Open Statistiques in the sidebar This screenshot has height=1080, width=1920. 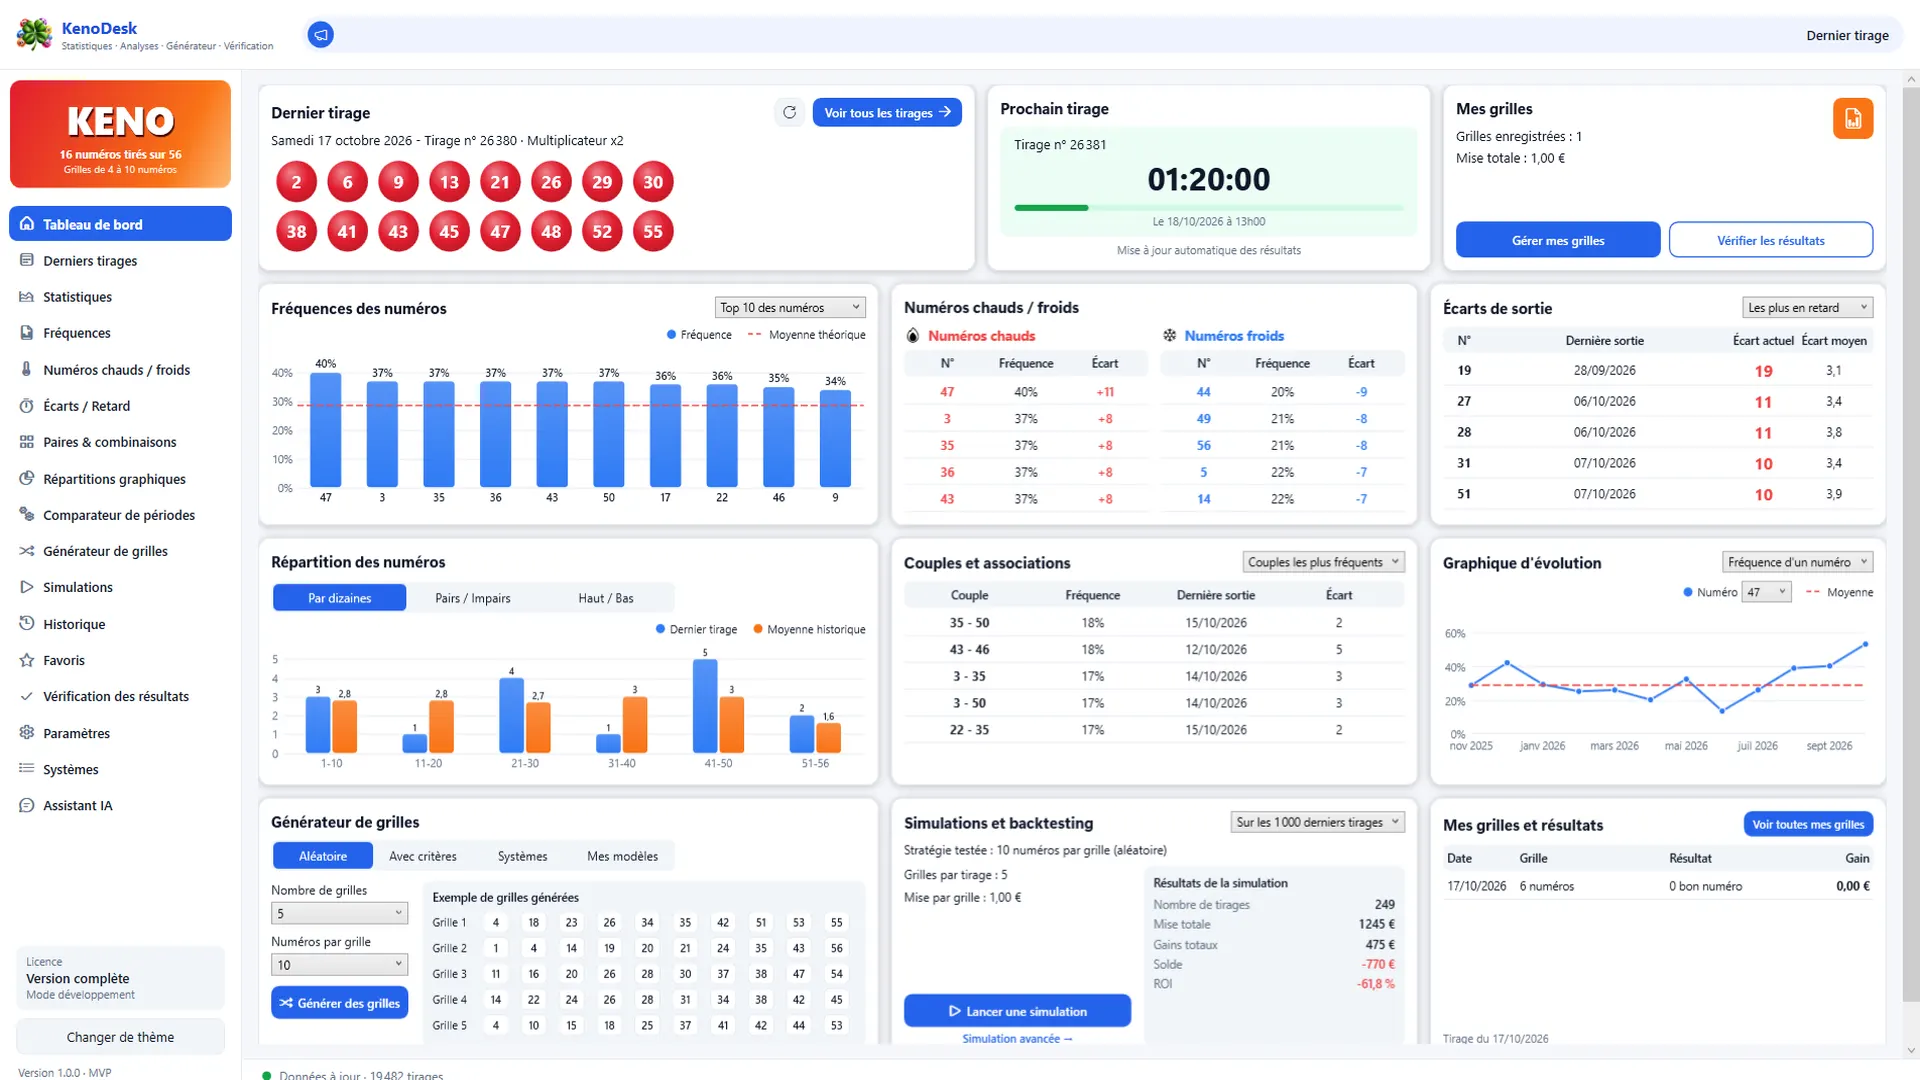coord(120,297)
